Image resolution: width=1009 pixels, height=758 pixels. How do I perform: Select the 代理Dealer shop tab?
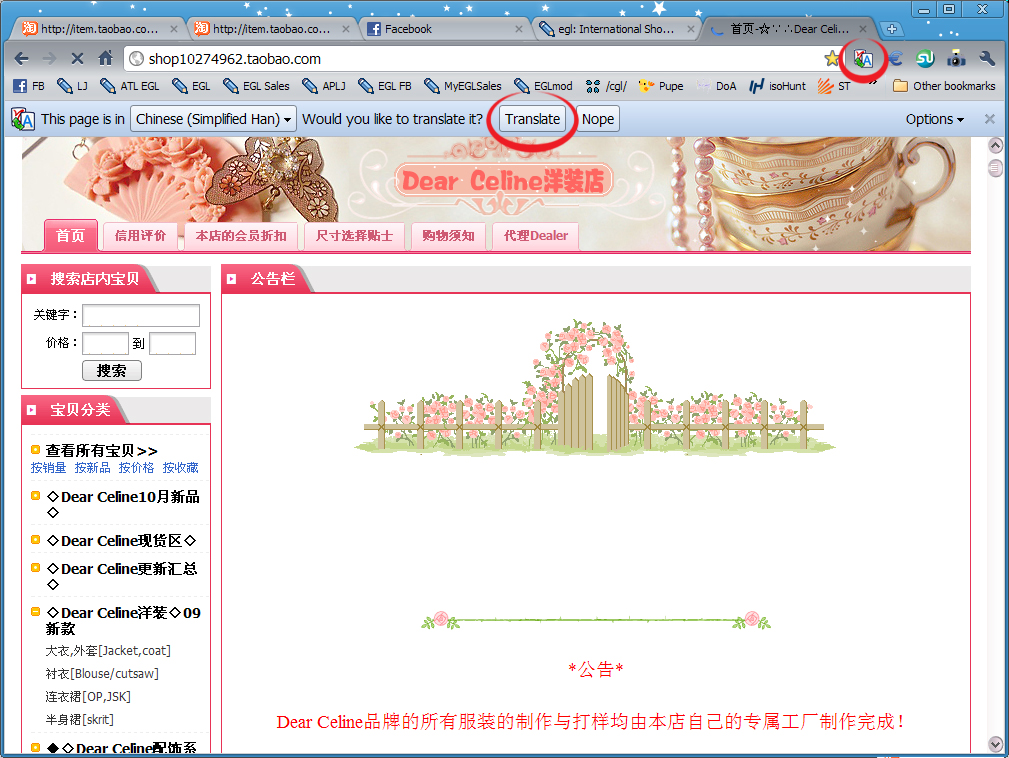pos(535,236)
